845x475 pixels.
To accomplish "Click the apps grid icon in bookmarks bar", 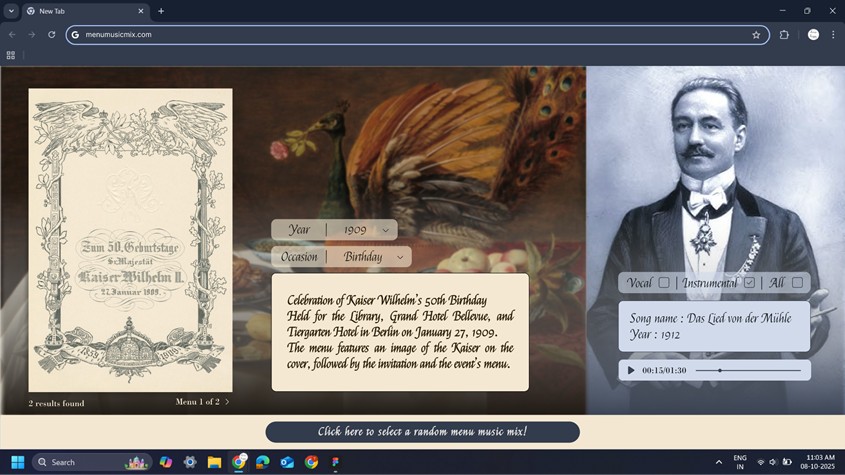I will click(x=11, y=55).
